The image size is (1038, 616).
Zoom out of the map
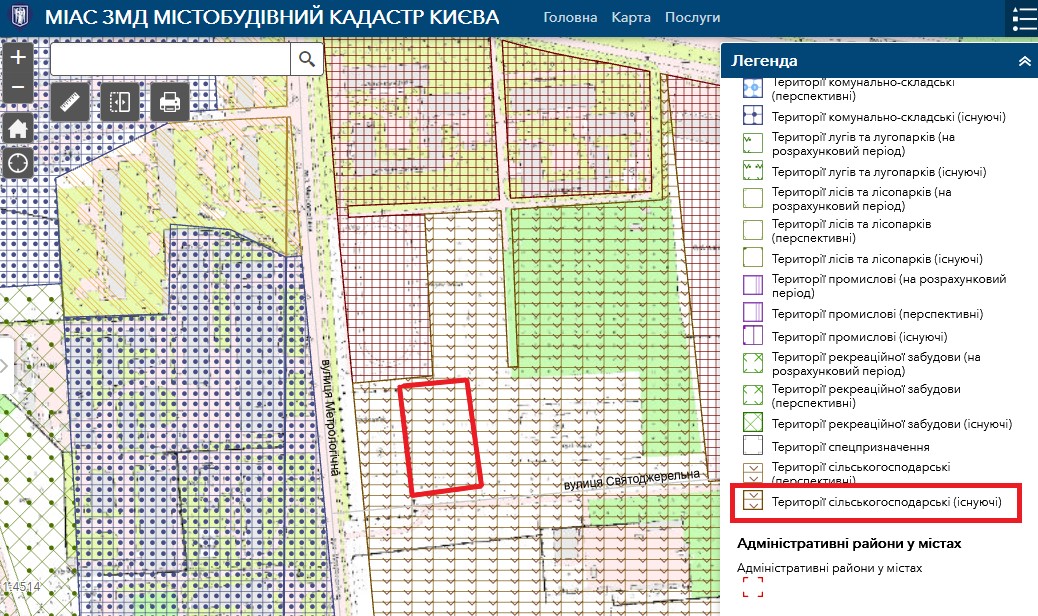[x=18, y=88]
